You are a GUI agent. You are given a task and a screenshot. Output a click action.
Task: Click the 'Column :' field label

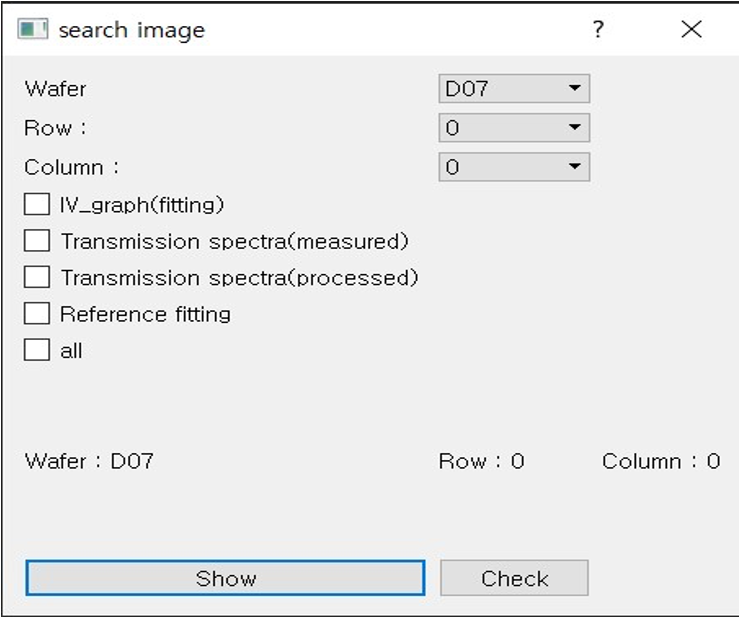point(71,167)
